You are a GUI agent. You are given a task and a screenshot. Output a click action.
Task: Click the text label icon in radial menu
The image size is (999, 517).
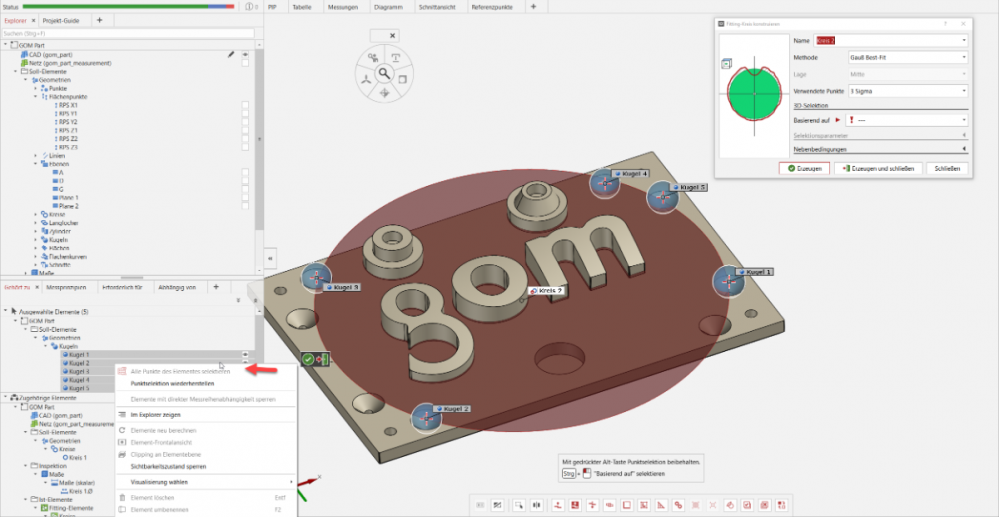point(395,56)
